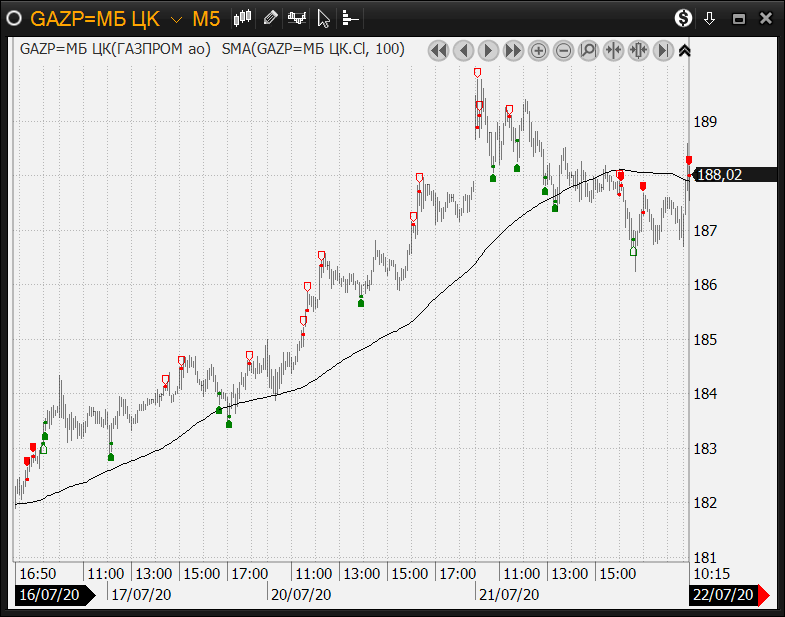Image resolution: width=785 pixels, height=617 pixels.
Task: Open the M5 timeframe selector
Action: tap(206, 18)
